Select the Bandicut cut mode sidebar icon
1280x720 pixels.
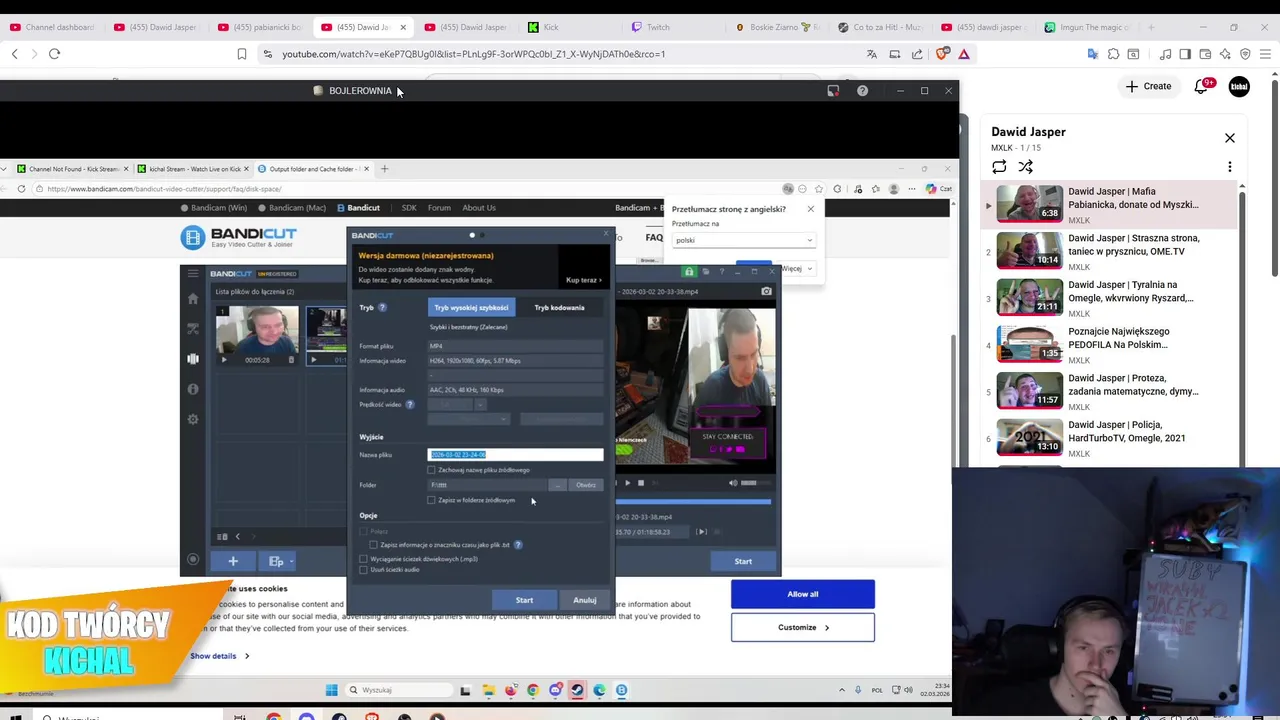pyautogui.click(x=193, y=329)
